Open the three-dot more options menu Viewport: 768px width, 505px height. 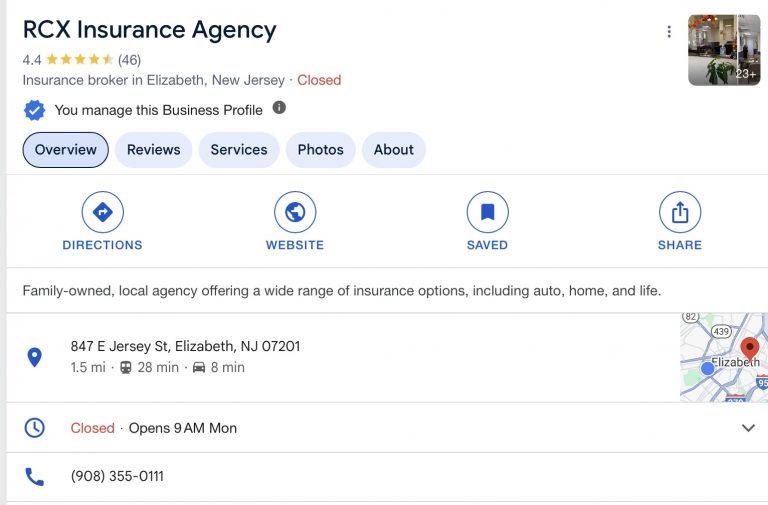tap(669, 32)
